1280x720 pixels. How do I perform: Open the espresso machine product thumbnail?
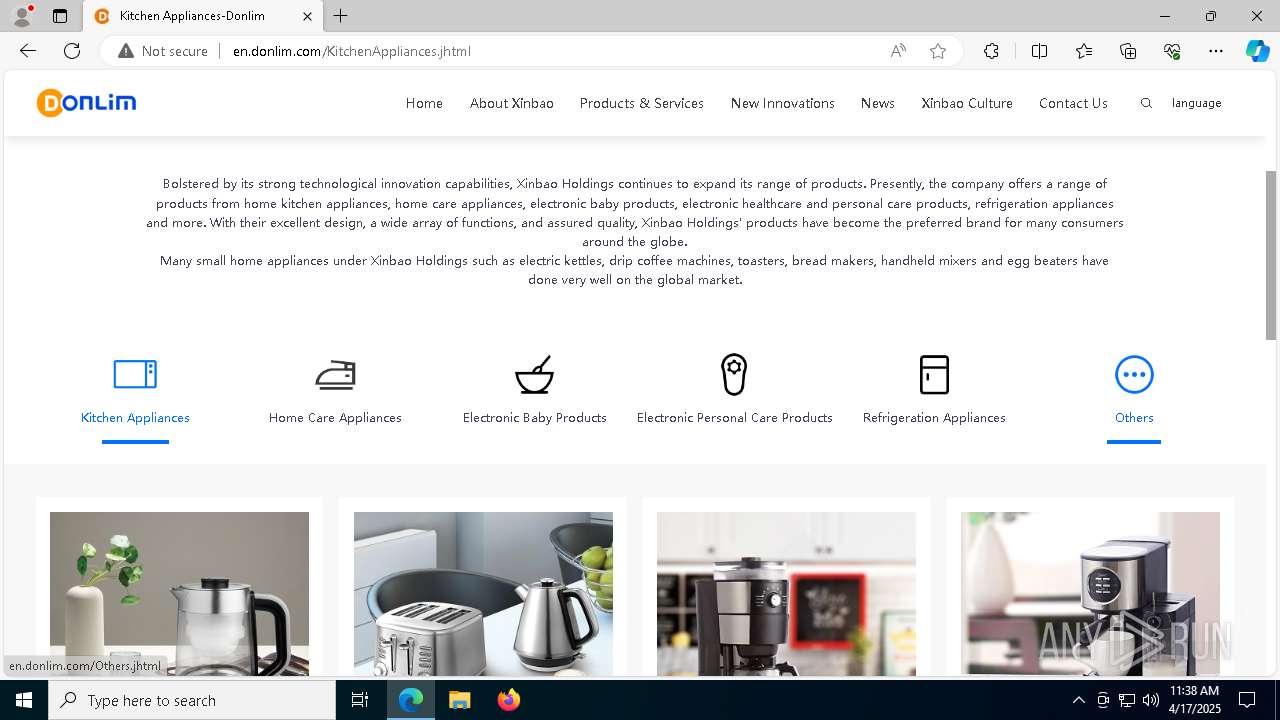point(1090,594)
